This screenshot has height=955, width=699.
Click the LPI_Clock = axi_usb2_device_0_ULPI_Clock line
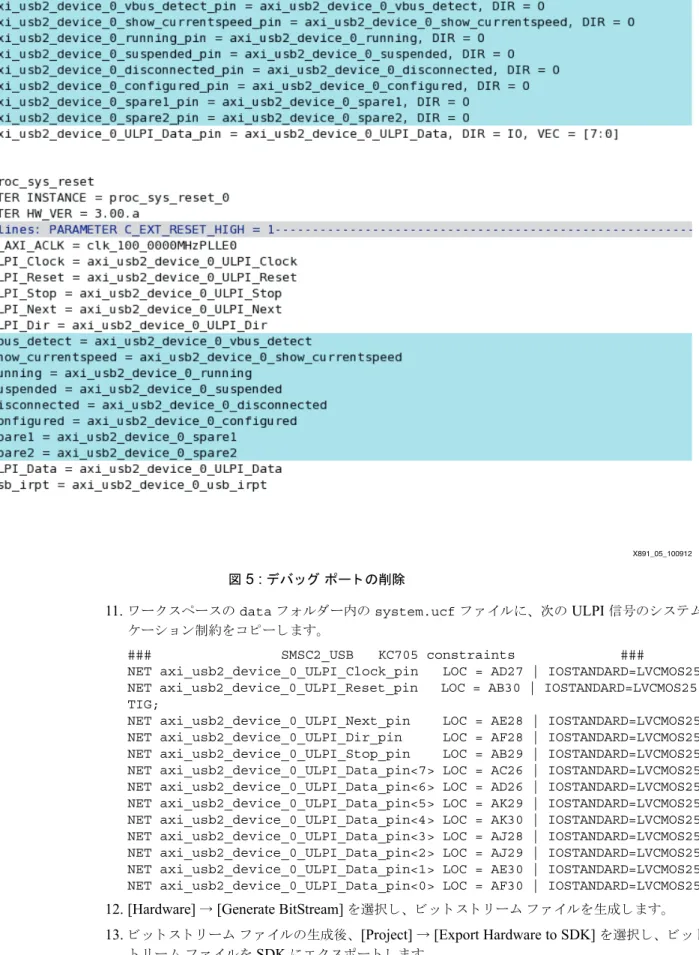click(x=149, y=261)
